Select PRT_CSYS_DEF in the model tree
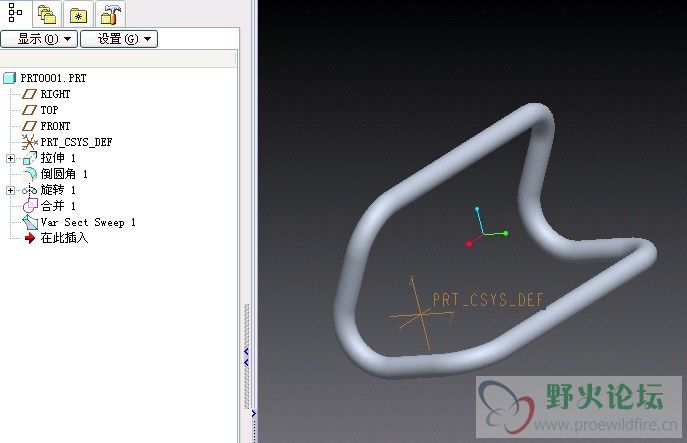Screen dimensions: 687x443 (76, 142)
